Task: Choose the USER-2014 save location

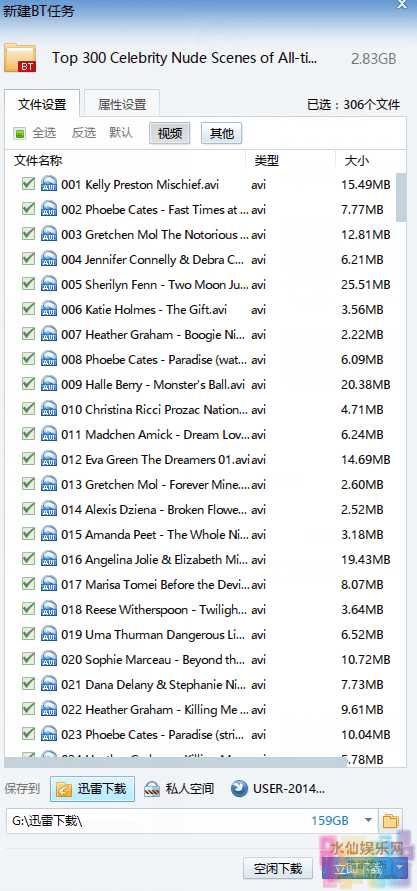Action: pyautogui.click(x=278, y=789)
